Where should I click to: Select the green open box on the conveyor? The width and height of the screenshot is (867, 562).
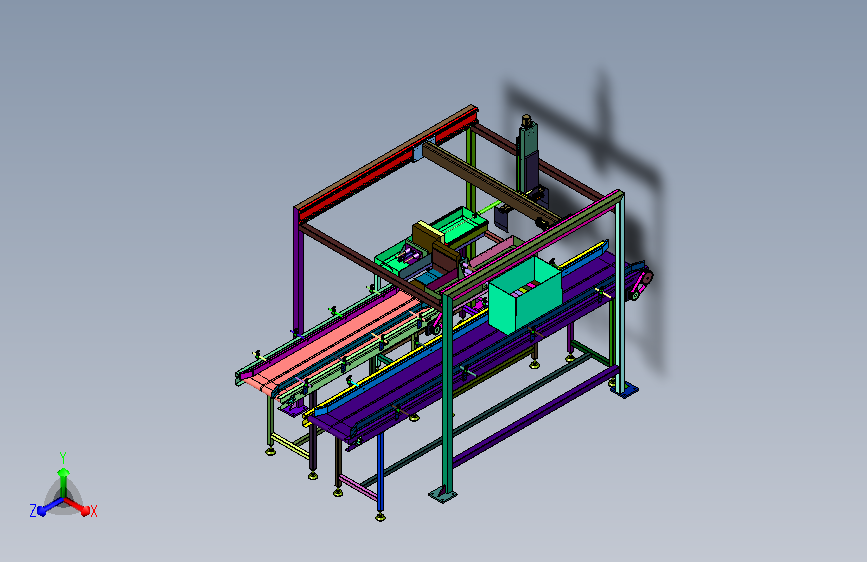525,296
